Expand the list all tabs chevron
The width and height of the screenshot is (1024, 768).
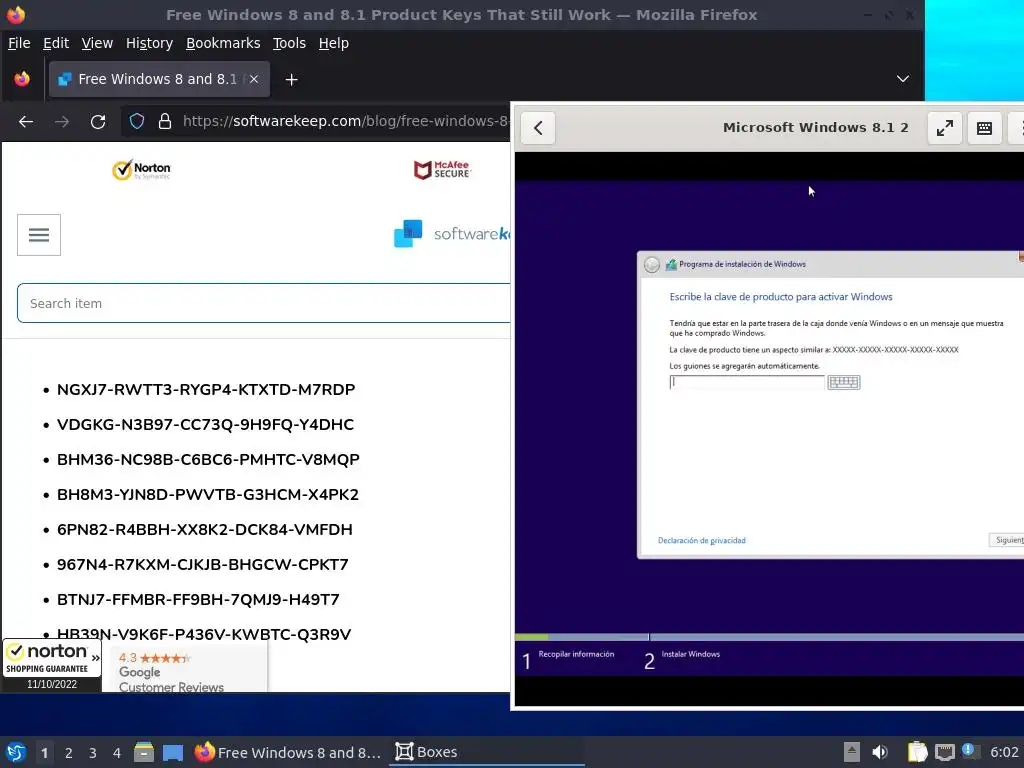click(x=903, y=79)
